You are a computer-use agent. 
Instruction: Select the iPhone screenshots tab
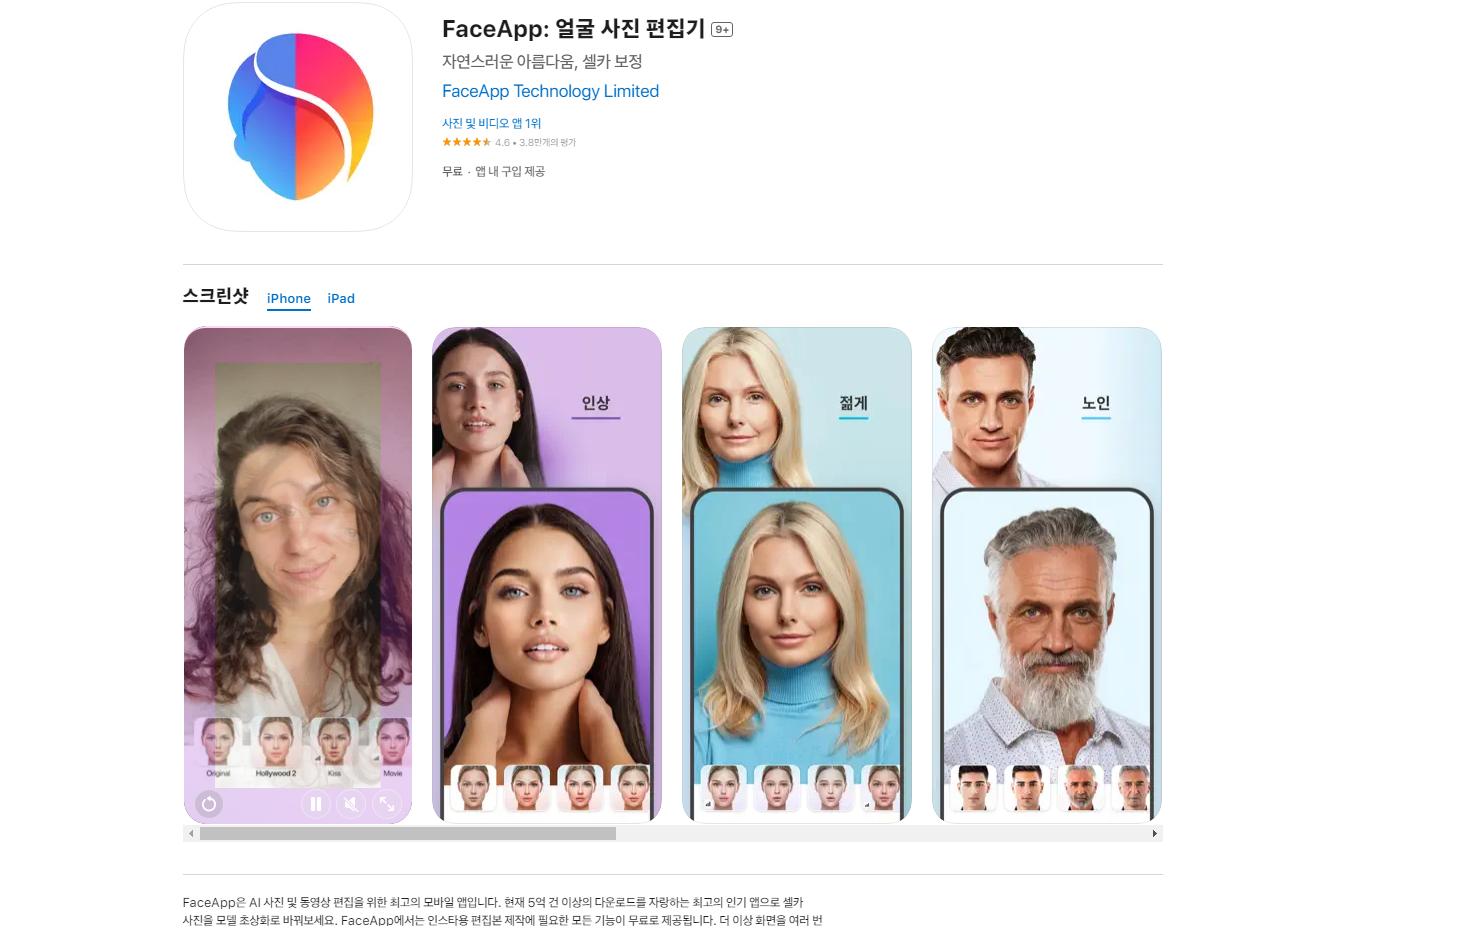[289, 298]
